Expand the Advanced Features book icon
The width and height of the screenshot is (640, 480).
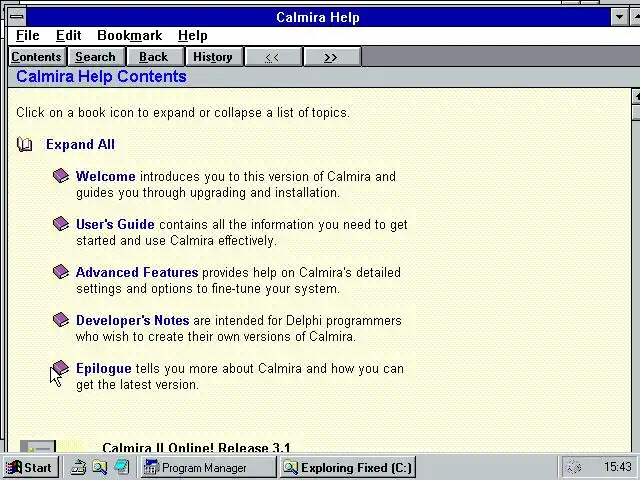(x=61, y=272)
